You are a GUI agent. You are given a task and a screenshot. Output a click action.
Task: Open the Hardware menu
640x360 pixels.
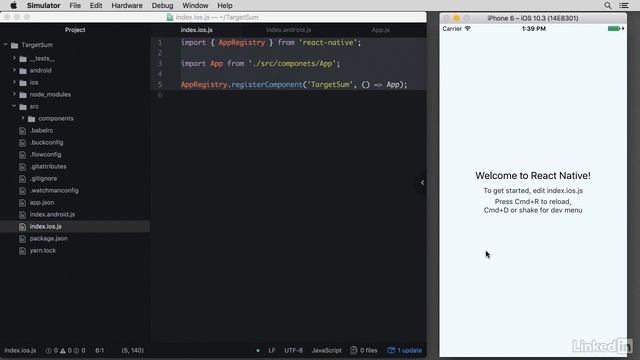pos(127,5)
